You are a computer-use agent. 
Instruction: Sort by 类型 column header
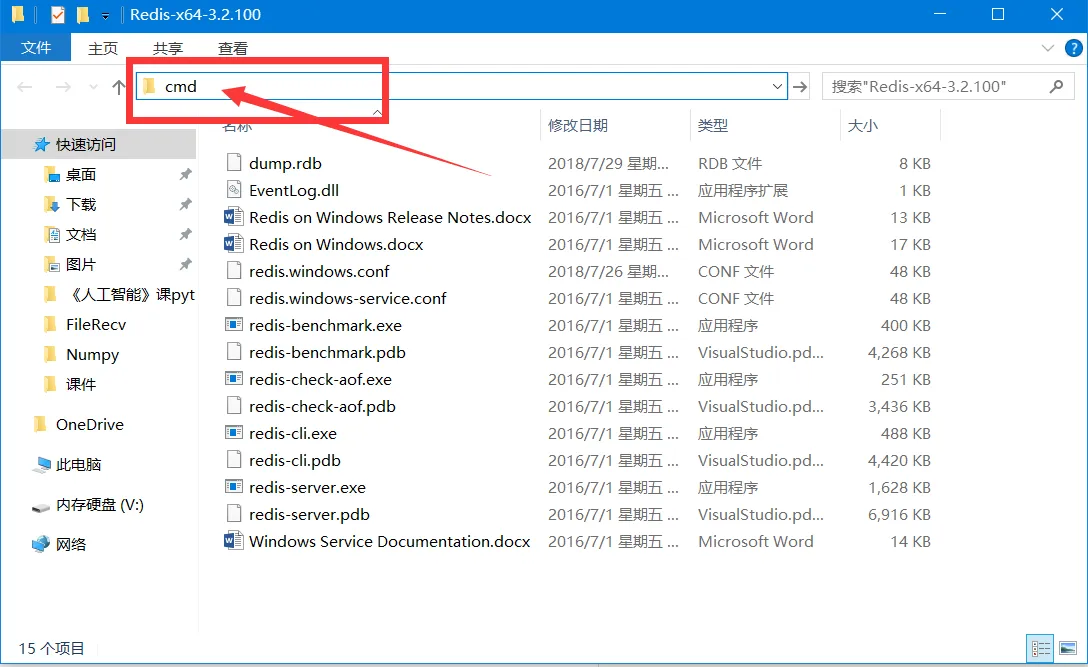(713, 126)
